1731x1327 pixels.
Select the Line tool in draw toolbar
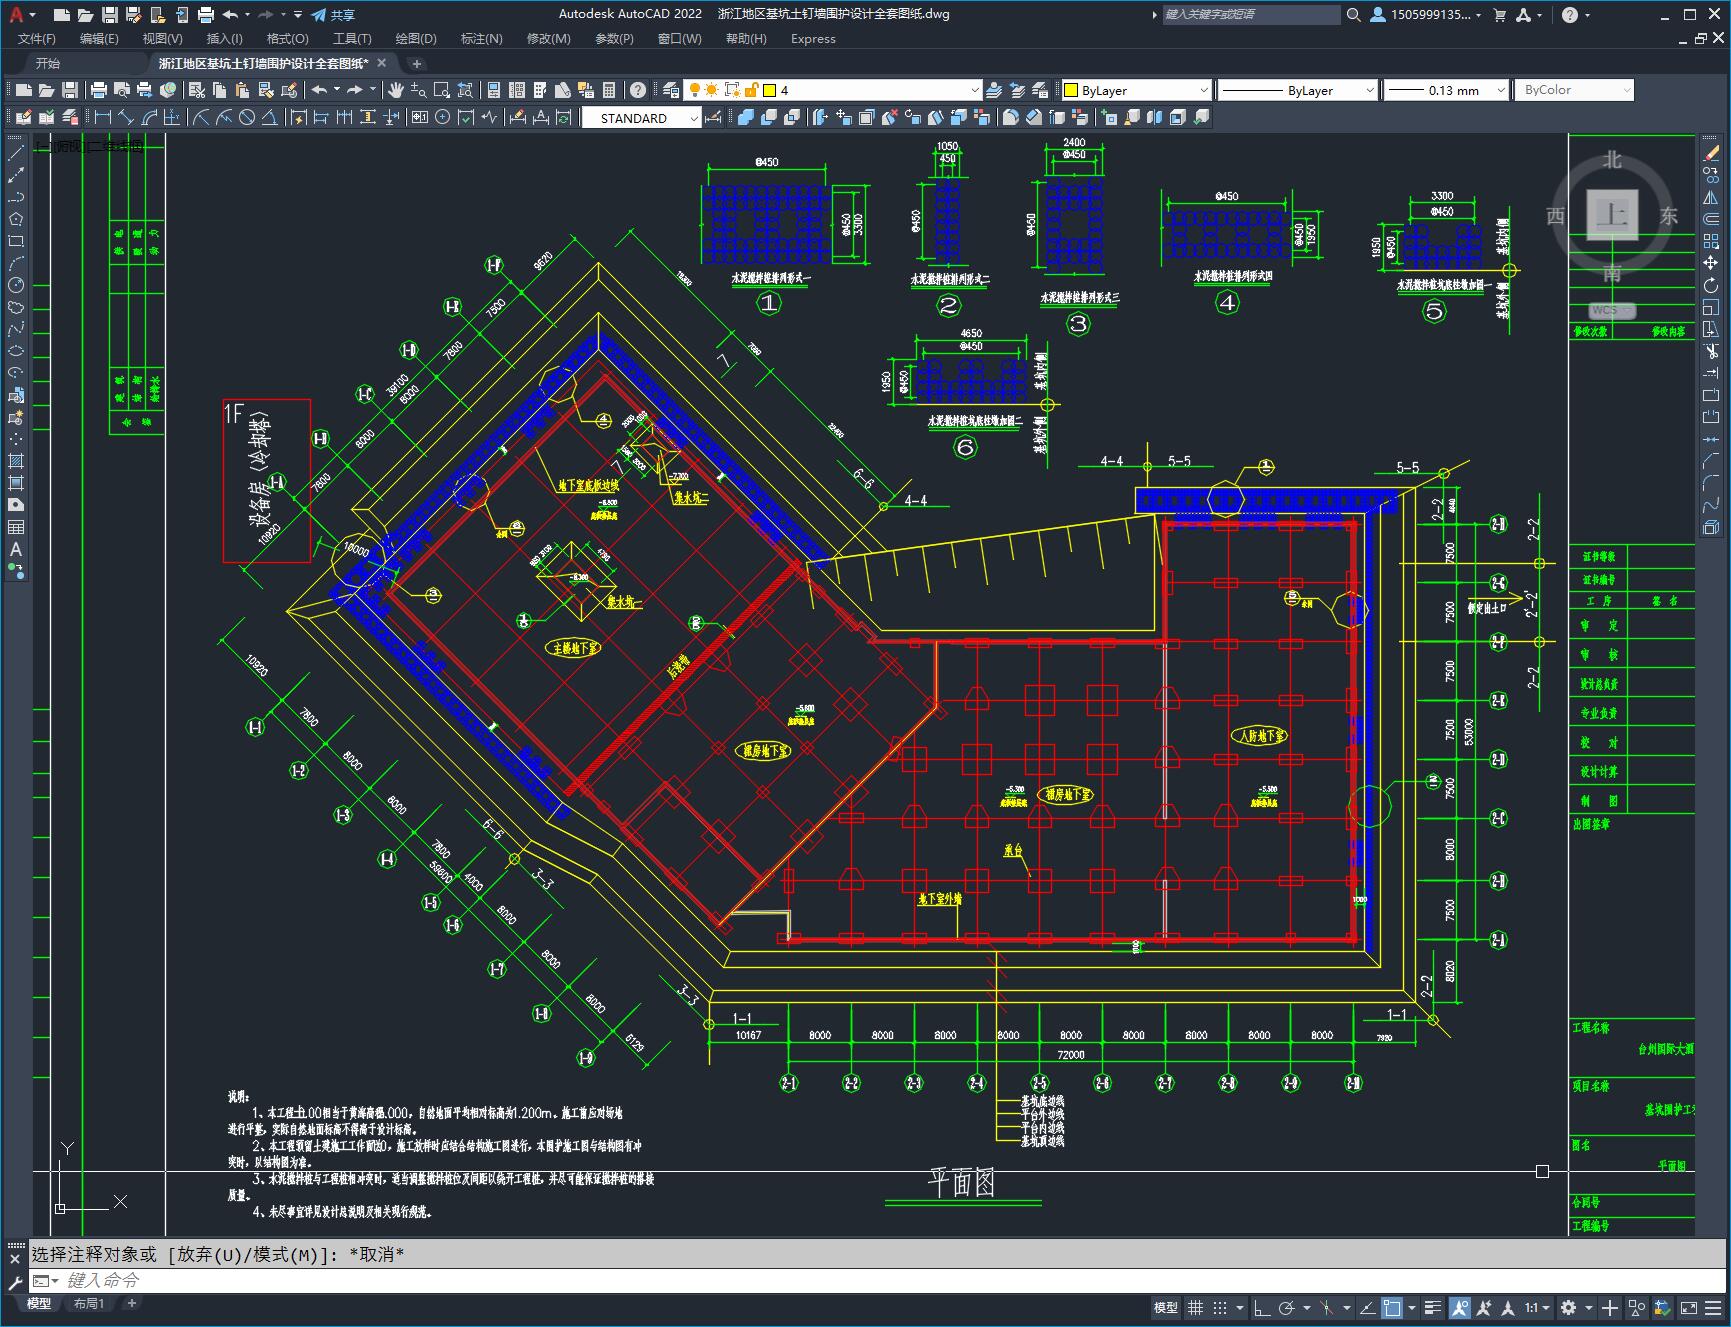pyautogui.click(x=16, y=153)
